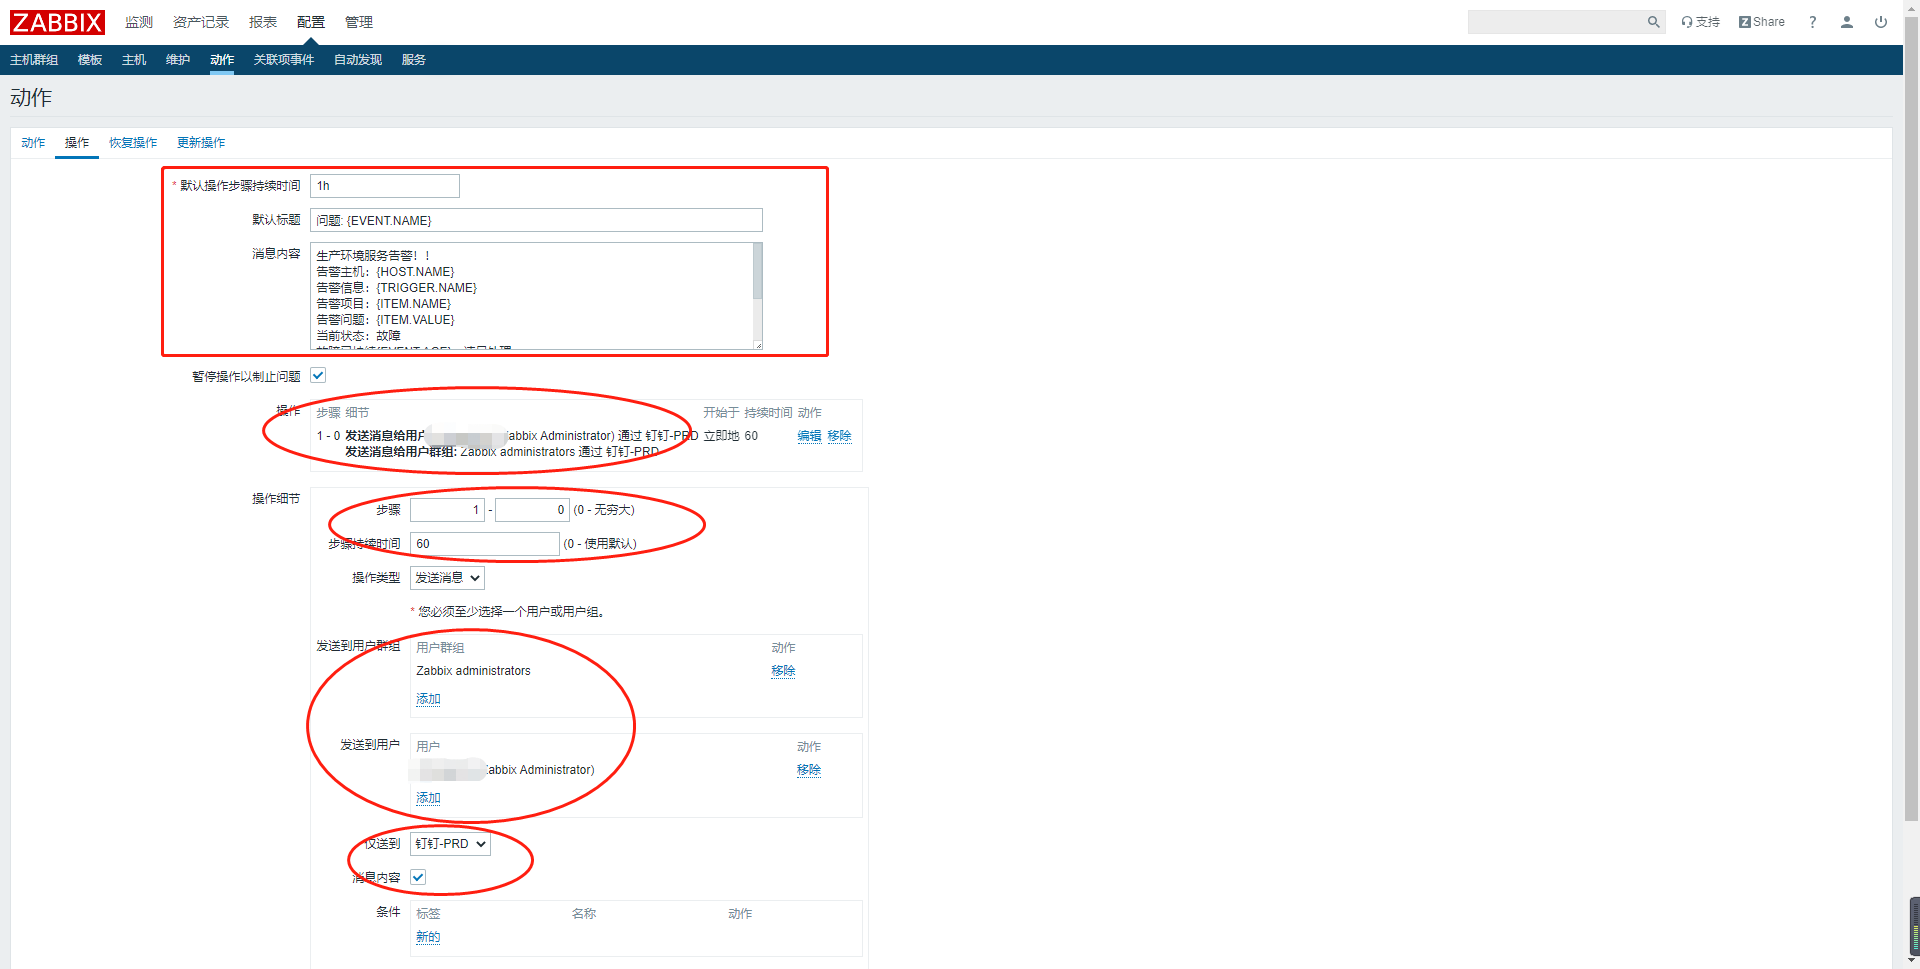Click the 步骤持续时间 field with 60

tap(485, 544)
